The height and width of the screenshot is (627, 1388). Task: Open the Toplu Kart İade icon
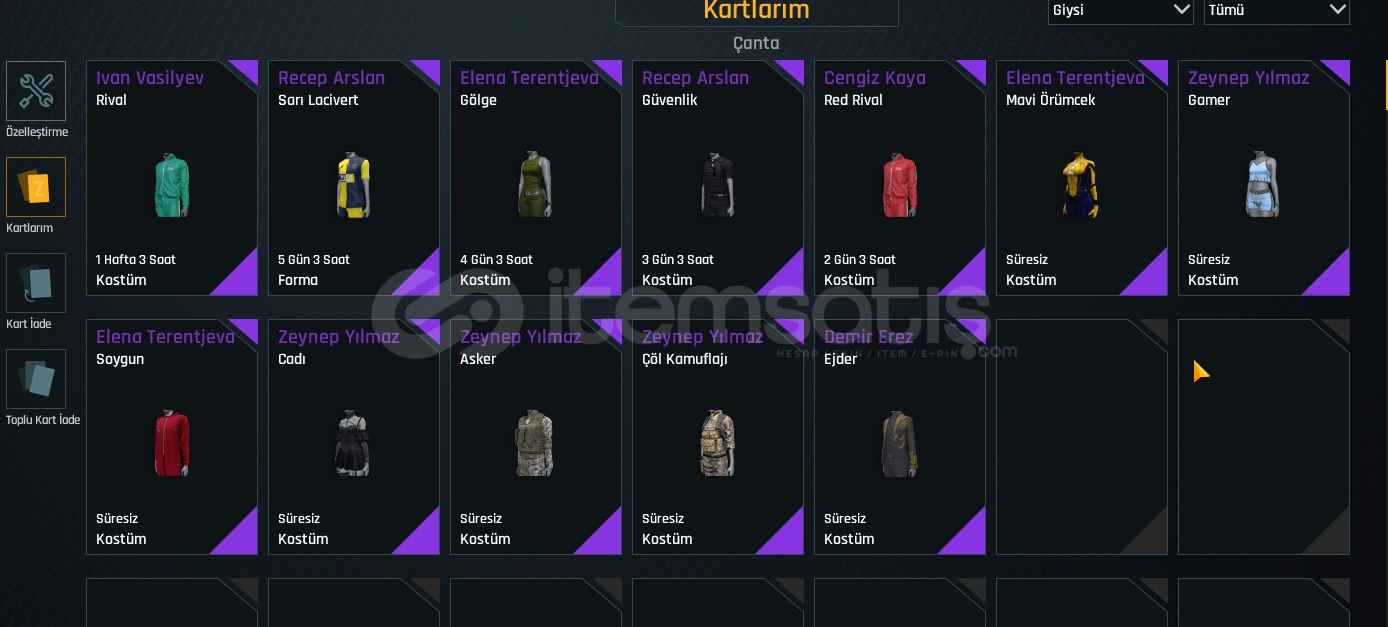coord(36,379)
